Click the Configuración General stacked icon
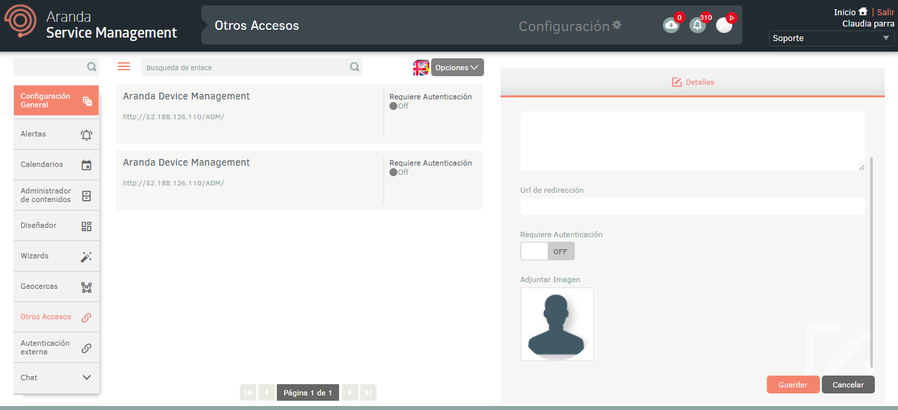Image resolution: width=898 pixels, height=410 pixels. pos(87,101)
